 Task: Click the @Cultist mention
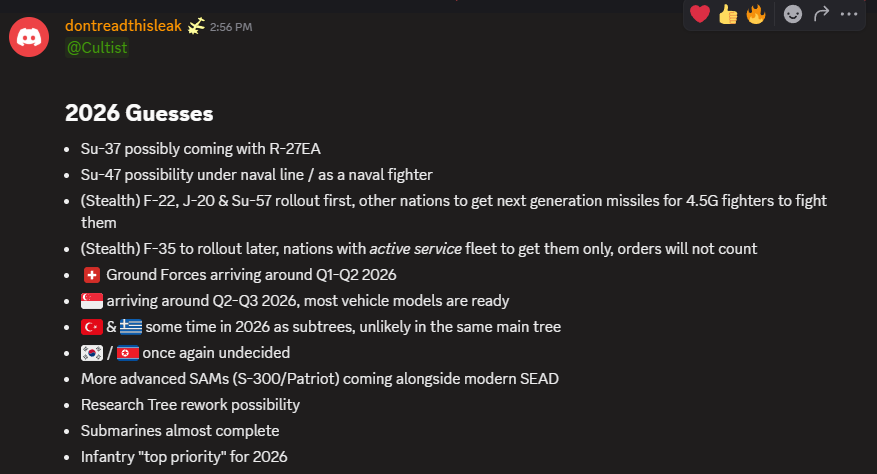pos(96,48)
